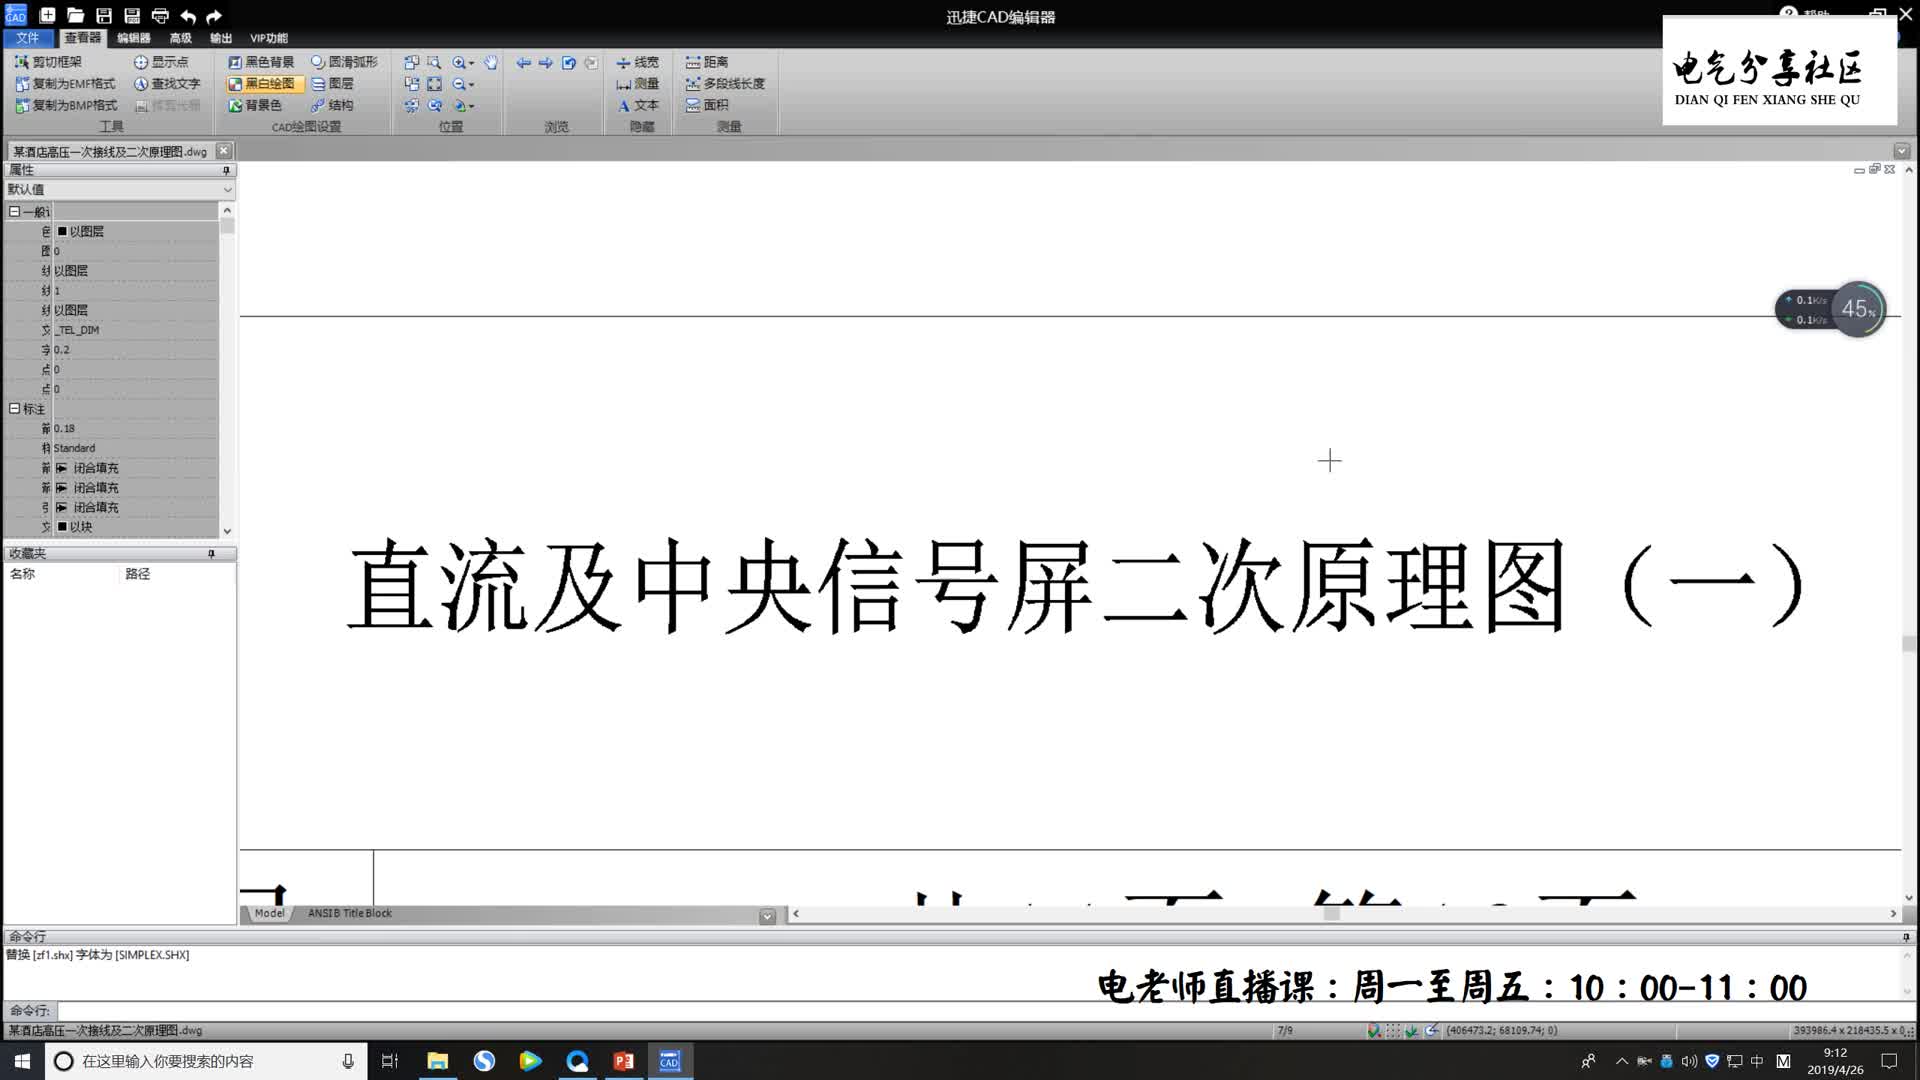Image resolution: width=1920 pixels, height=1080 pixels.
Task: Select the pan hand tool
Action: click(491, 62)
